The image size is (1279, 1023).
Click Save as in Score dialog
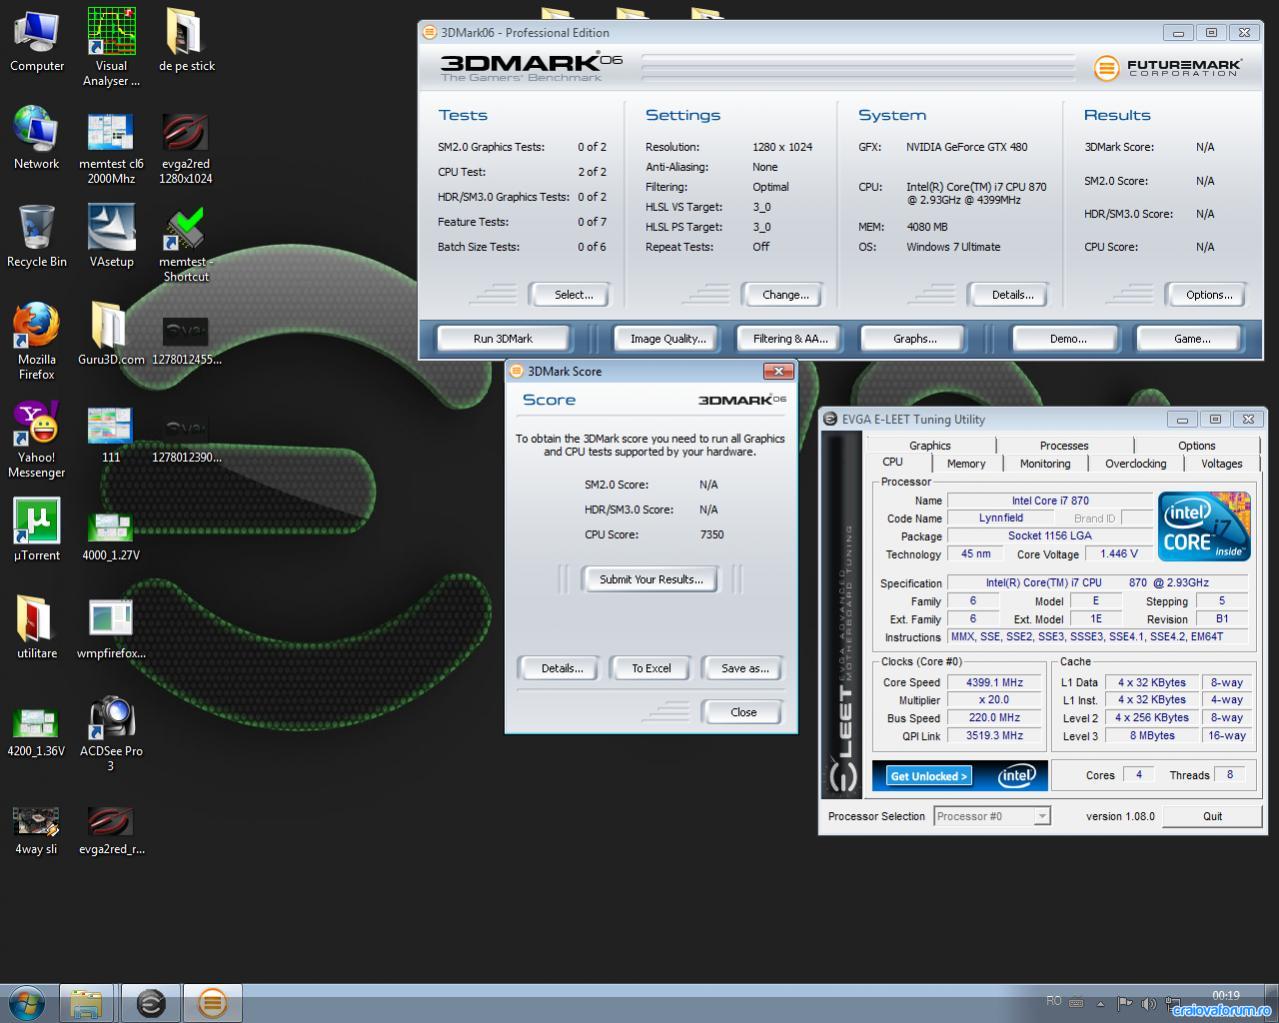(x=745, y=668)
